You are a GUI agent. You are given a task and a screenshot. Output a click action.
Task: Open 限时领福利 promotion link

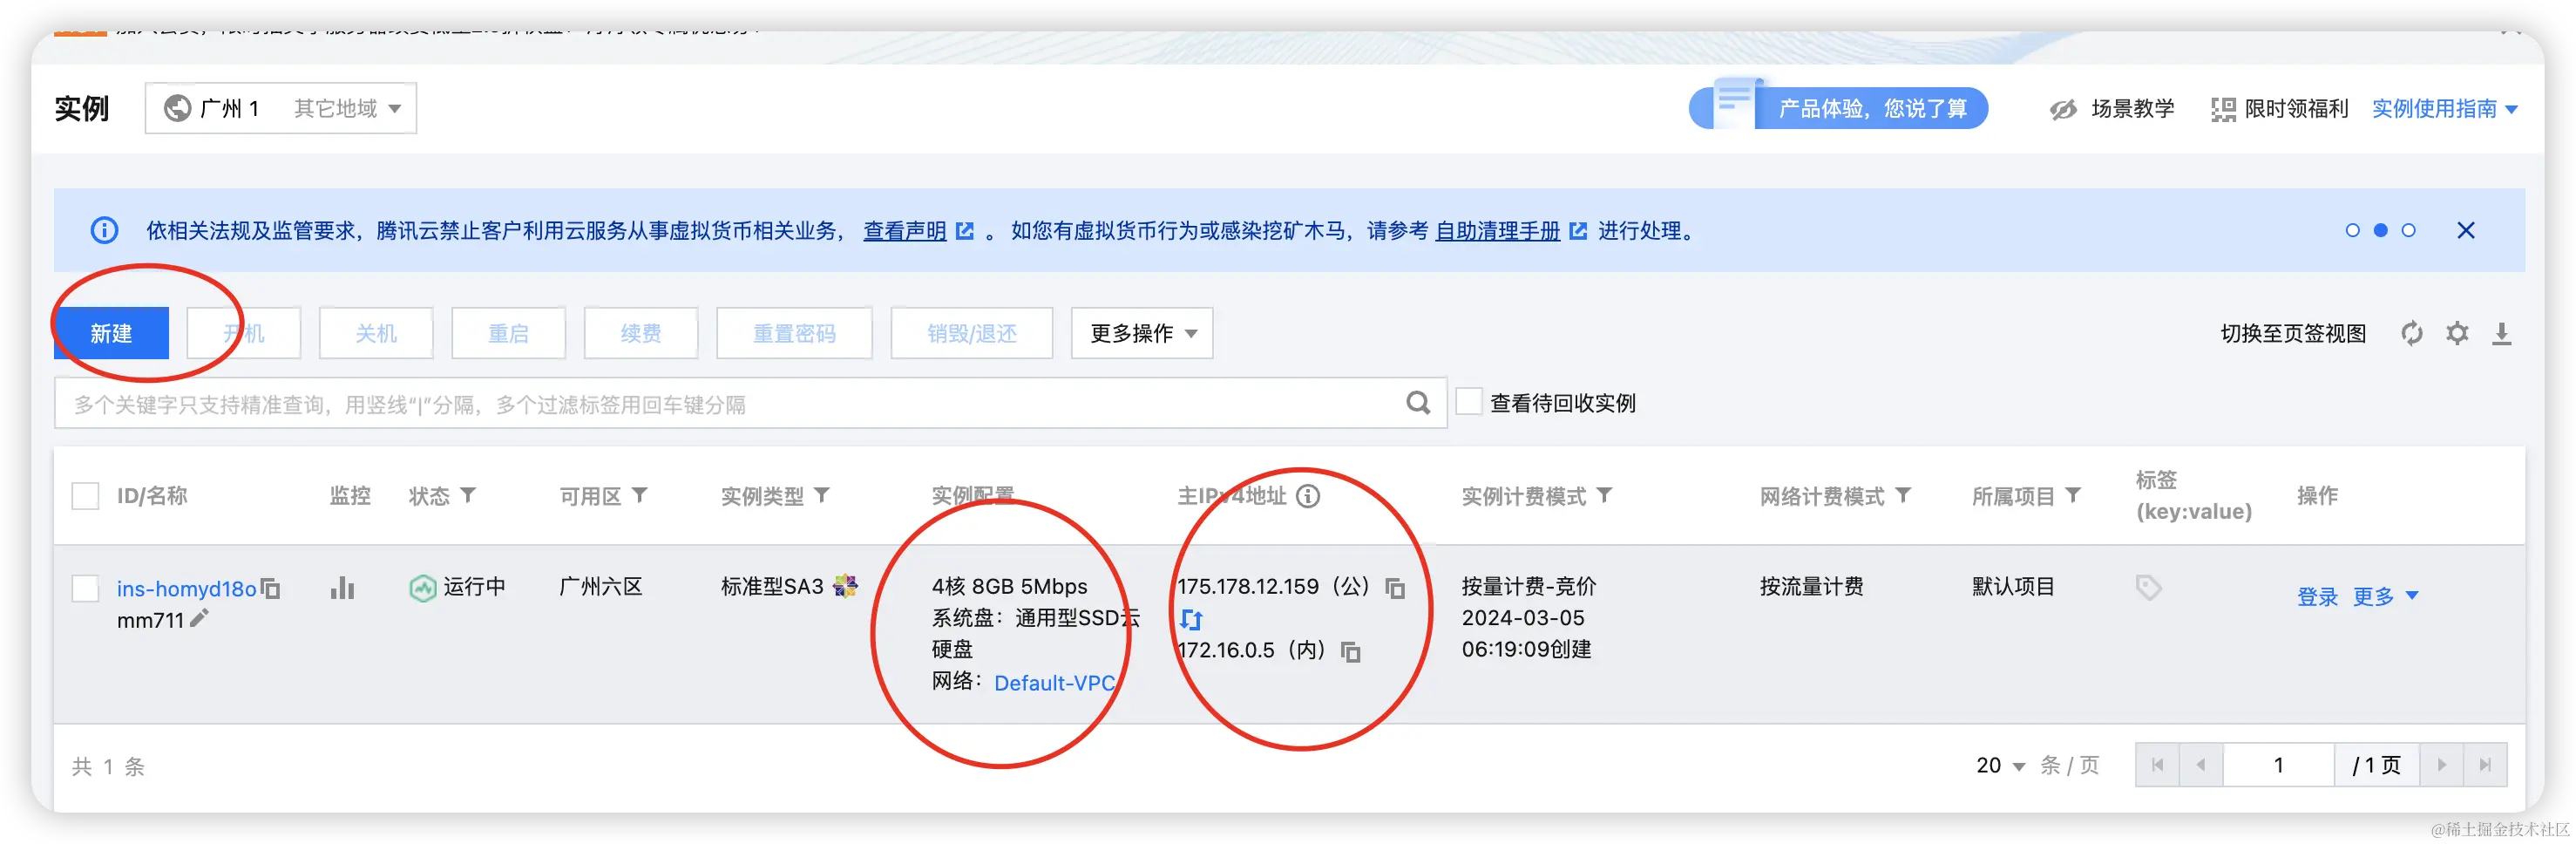2296,108
